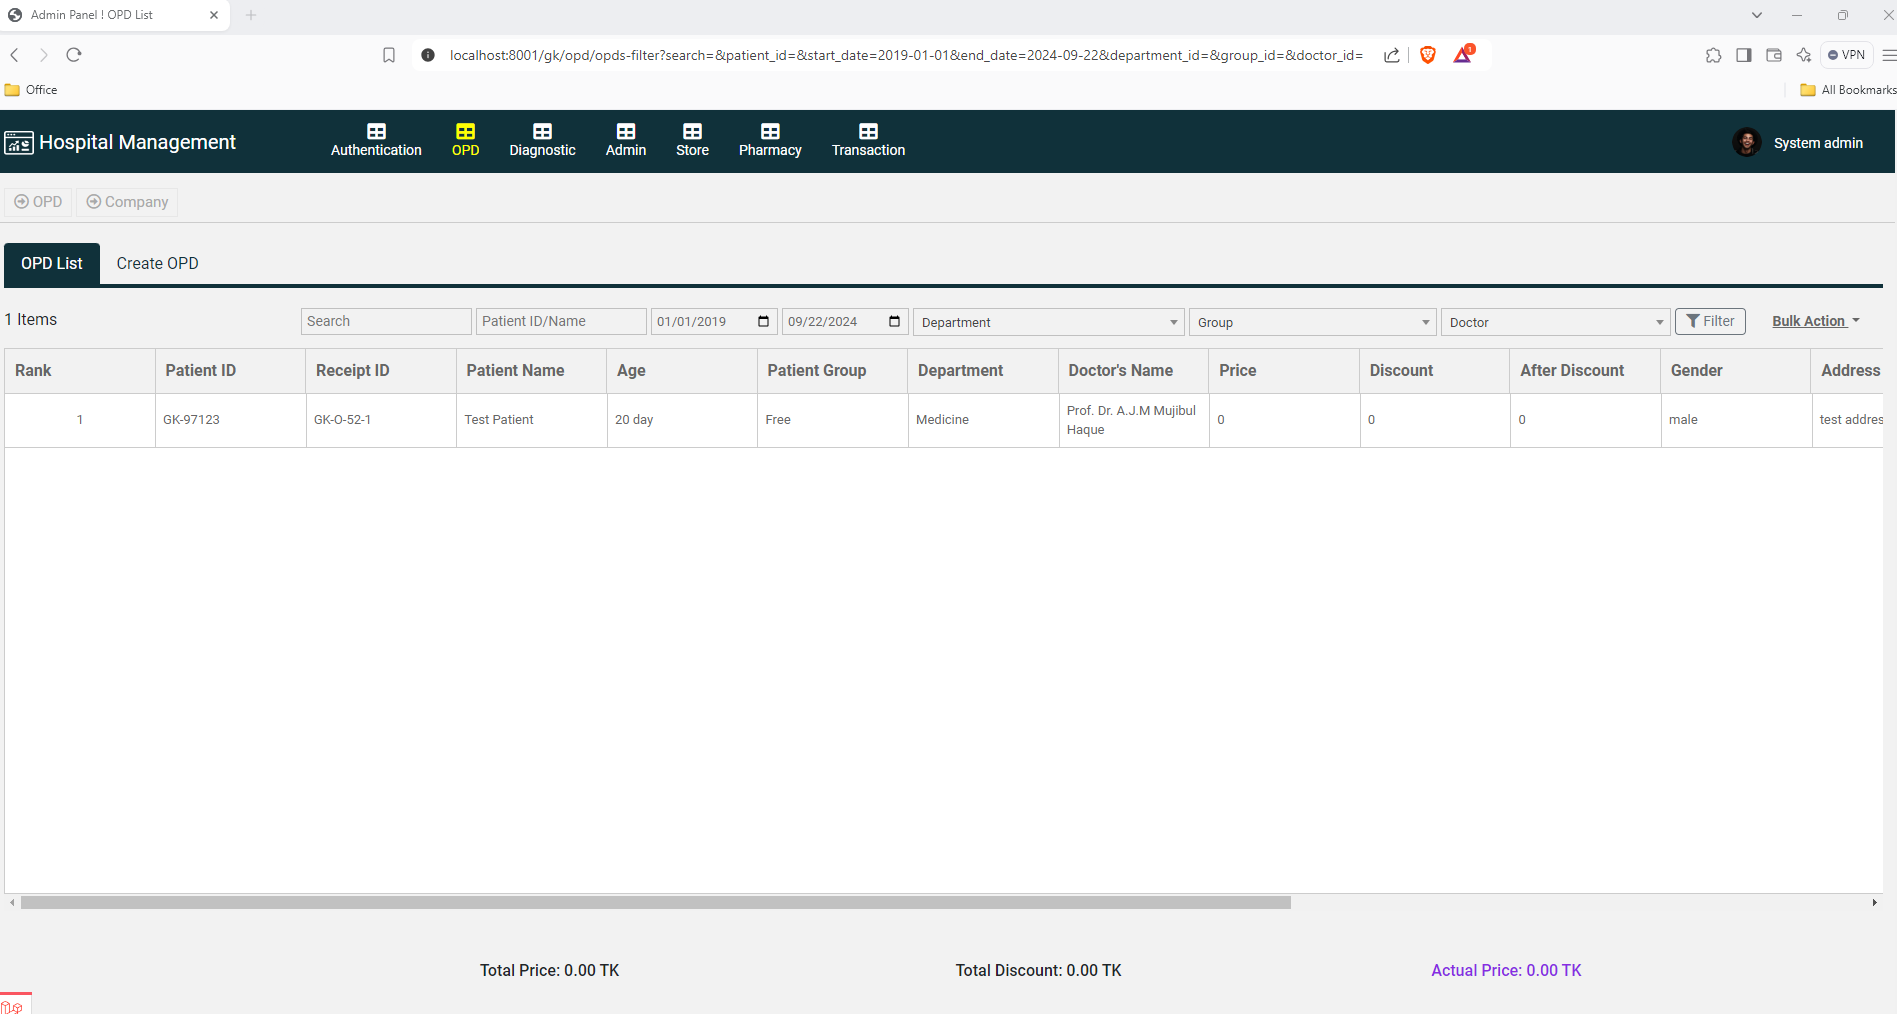The width and height of the screenshot is (1897, 1014).
Task: Click the VPN button
Action: tap(1846, 55)
